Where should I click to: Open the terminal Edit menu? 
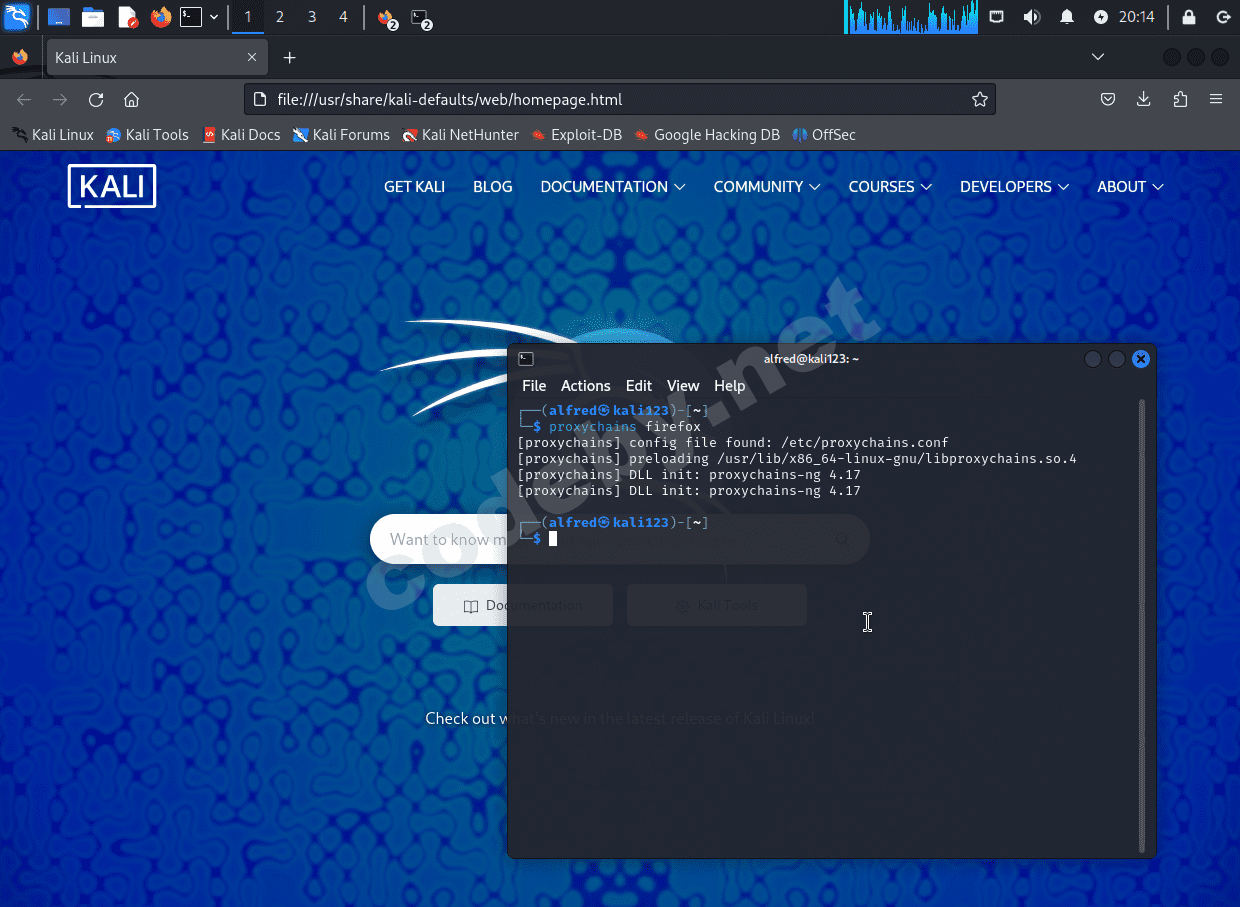pos(639,385)
